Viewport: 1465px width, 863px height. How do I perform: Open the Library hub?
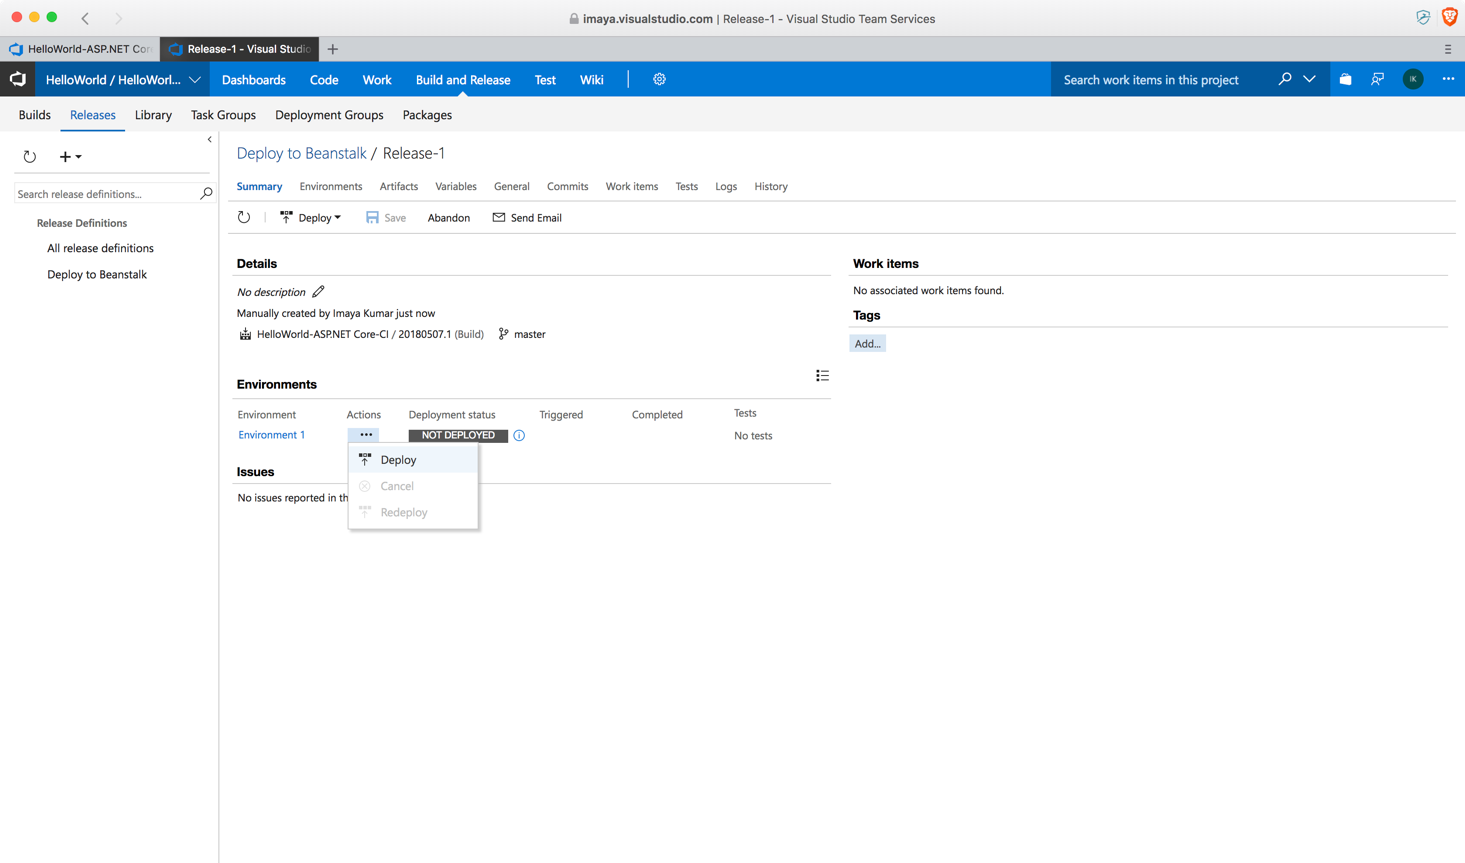(x=153, y=115)
